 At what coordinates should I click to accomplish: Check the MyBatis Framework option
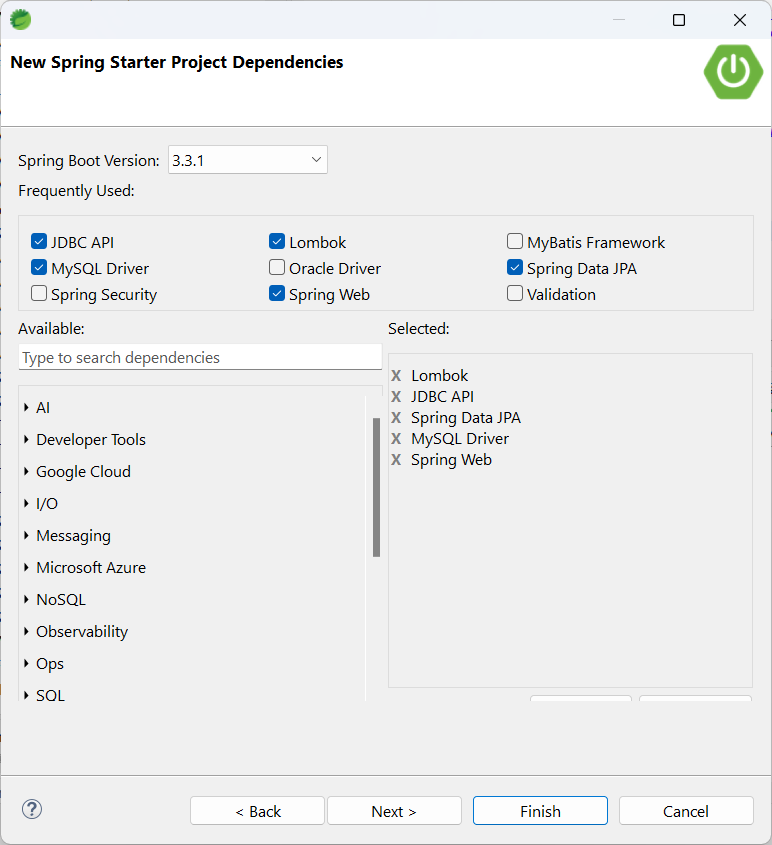514,241
